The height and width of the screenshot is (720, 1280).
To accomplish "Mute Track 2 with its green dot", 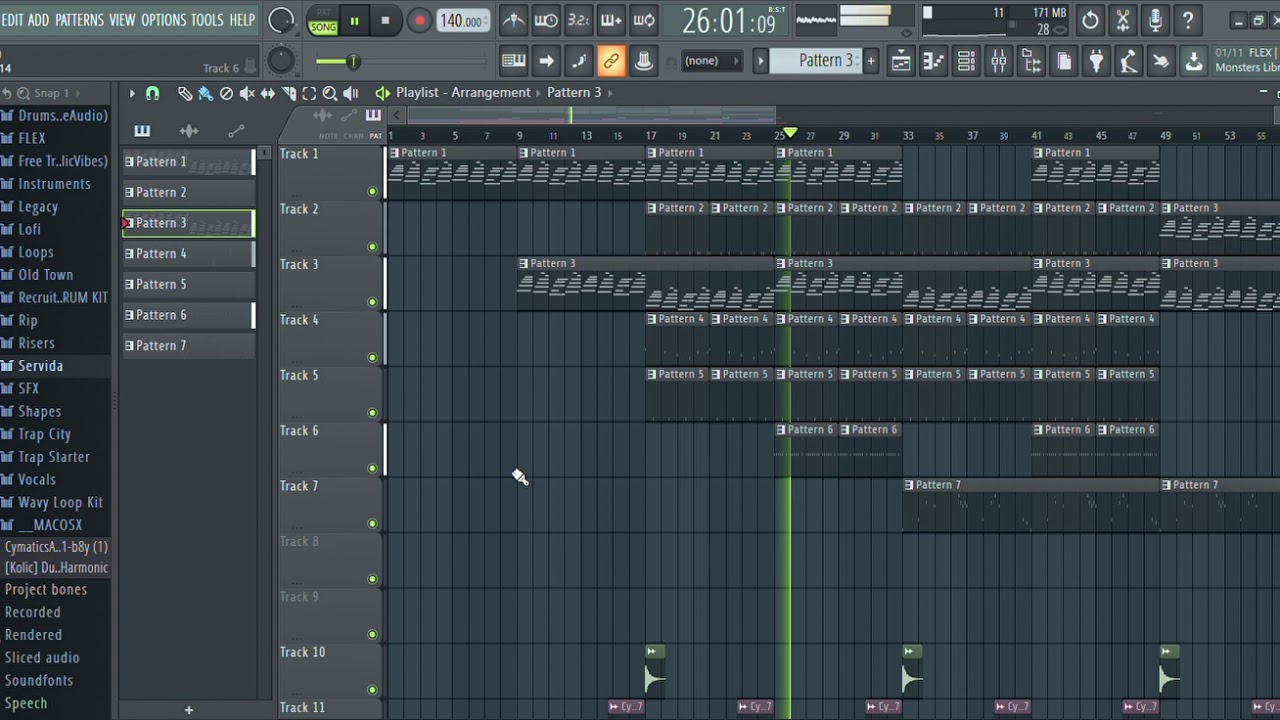I will (x=372, y=246).
